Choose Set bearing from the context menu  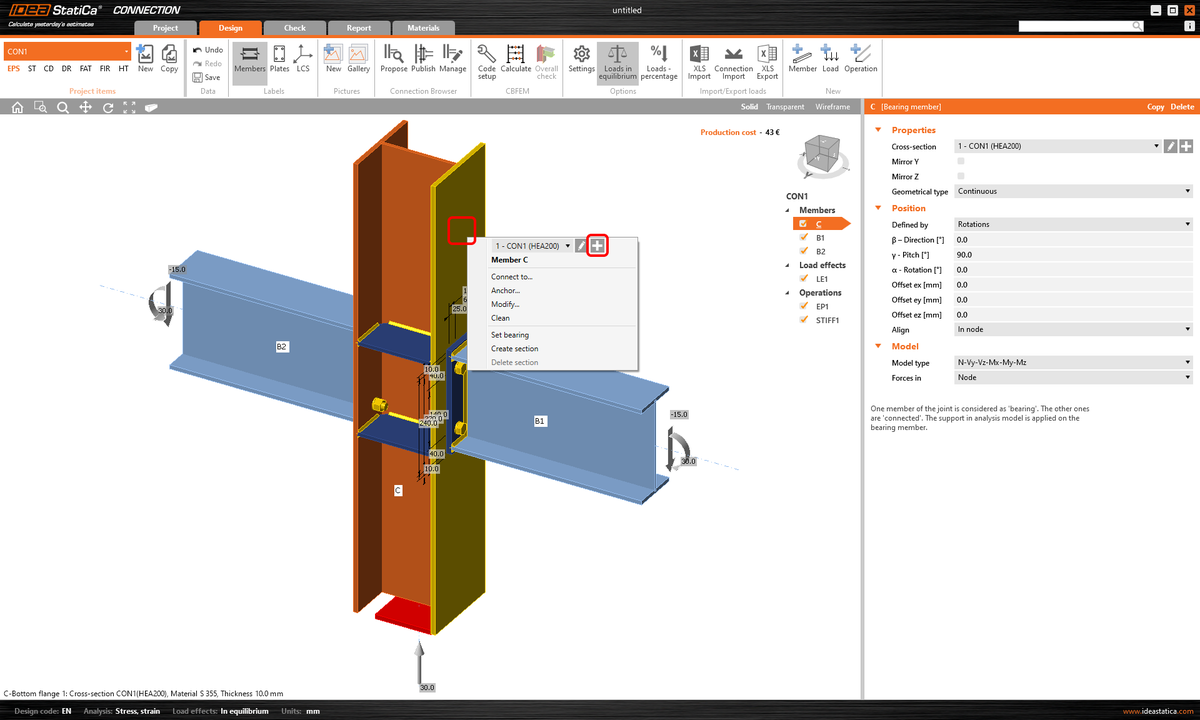(x=510, y=334)
